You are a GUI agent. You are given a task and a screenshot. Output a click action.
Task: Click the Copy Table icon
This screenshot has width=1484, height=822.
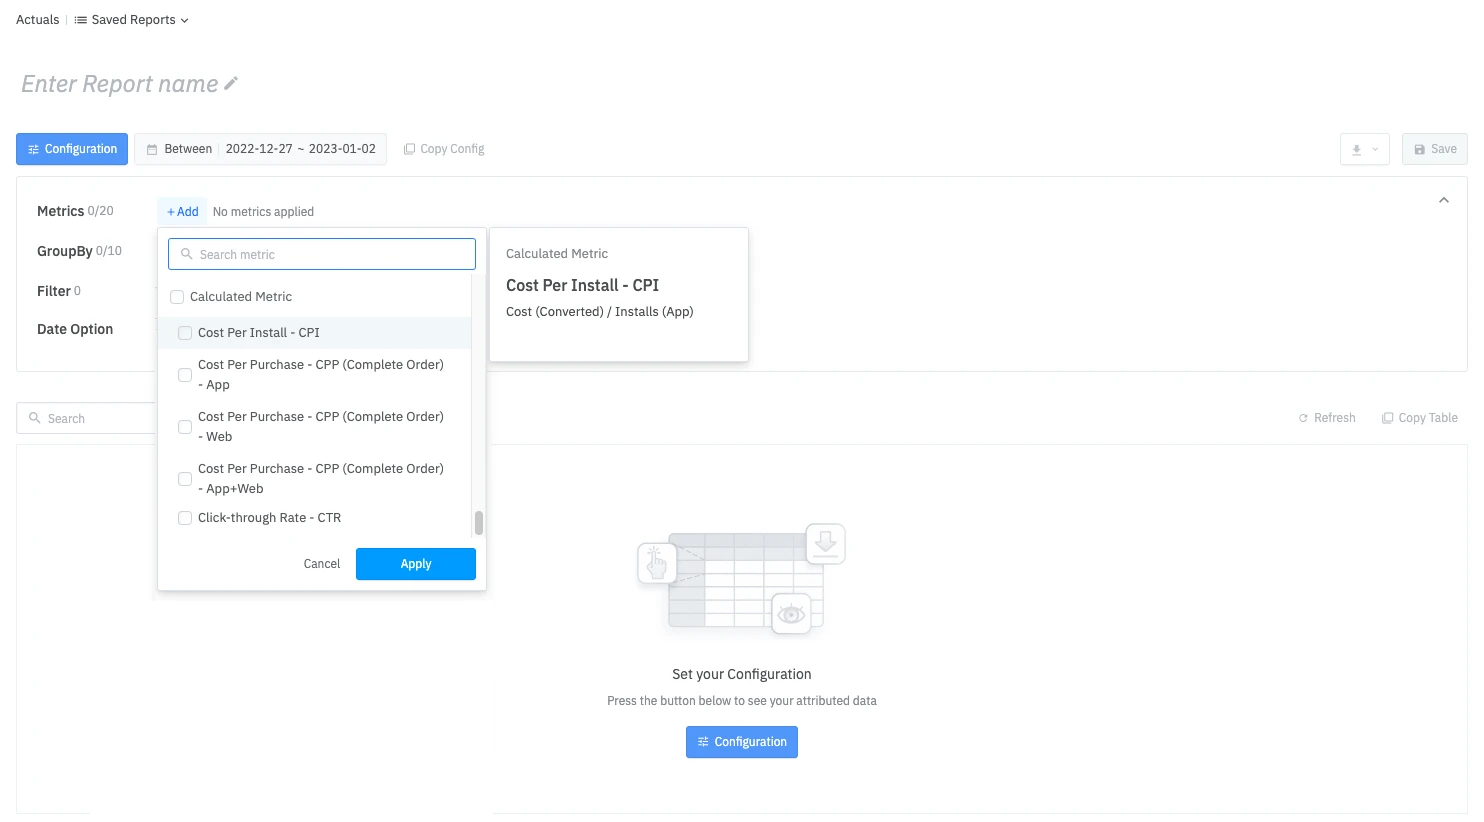tap(1387, 418)
